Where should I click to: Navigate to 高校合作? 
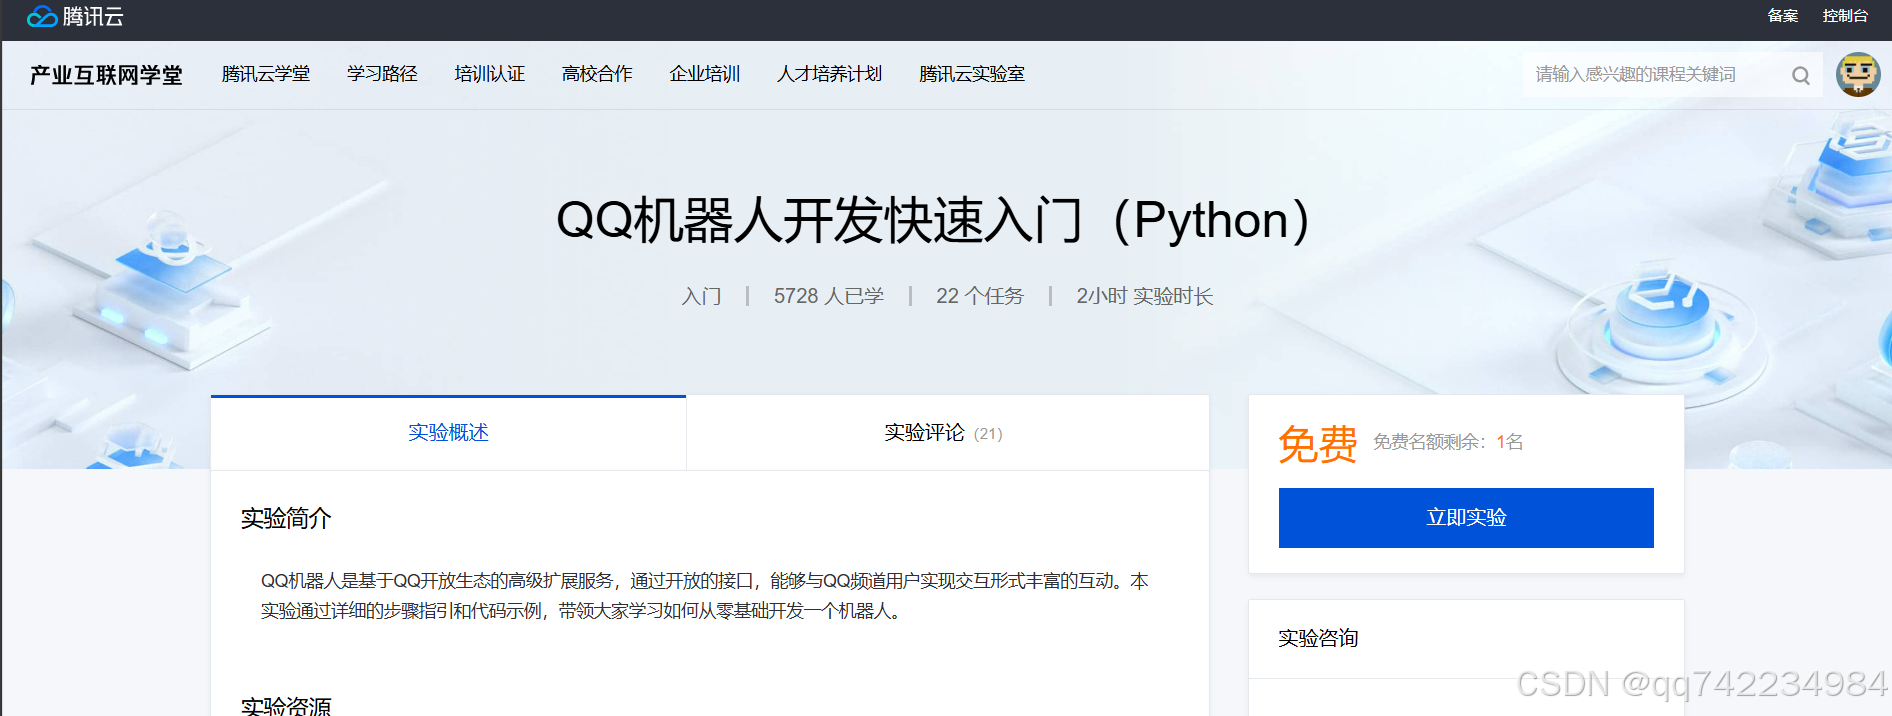coord(597,74)
